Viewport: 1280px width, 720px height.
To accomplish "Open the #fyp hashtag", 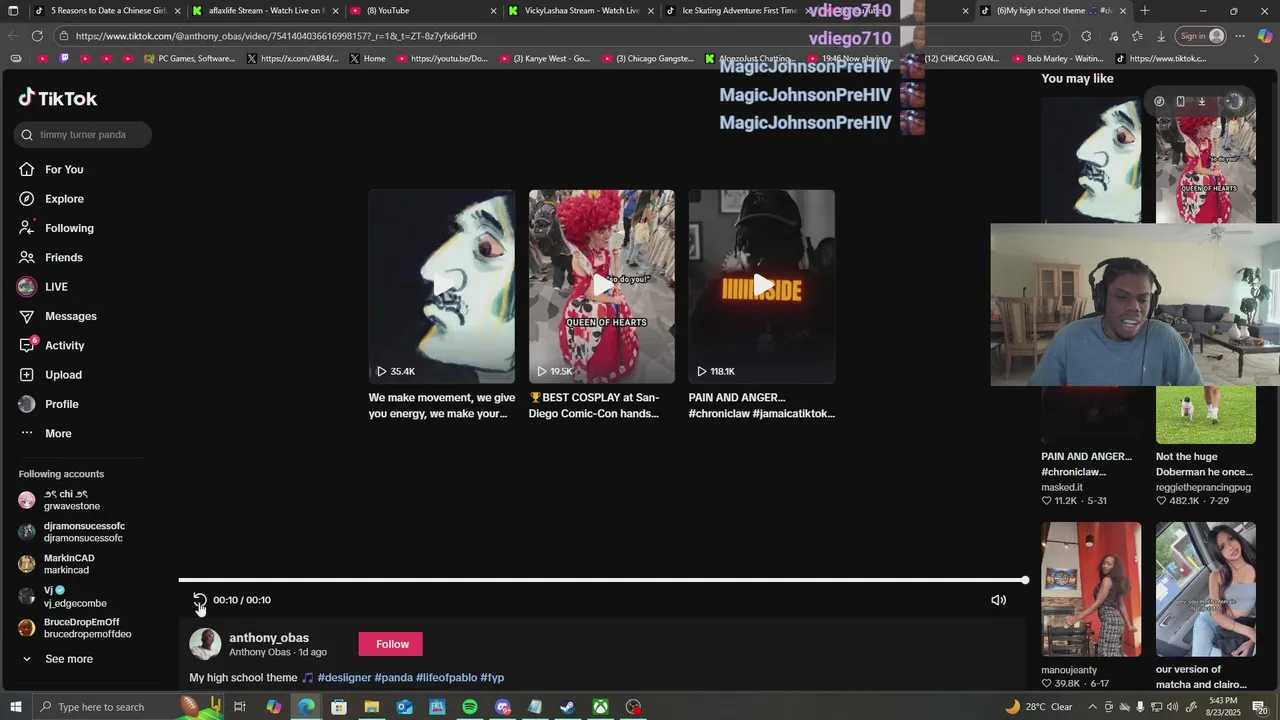I will [492, 678].
